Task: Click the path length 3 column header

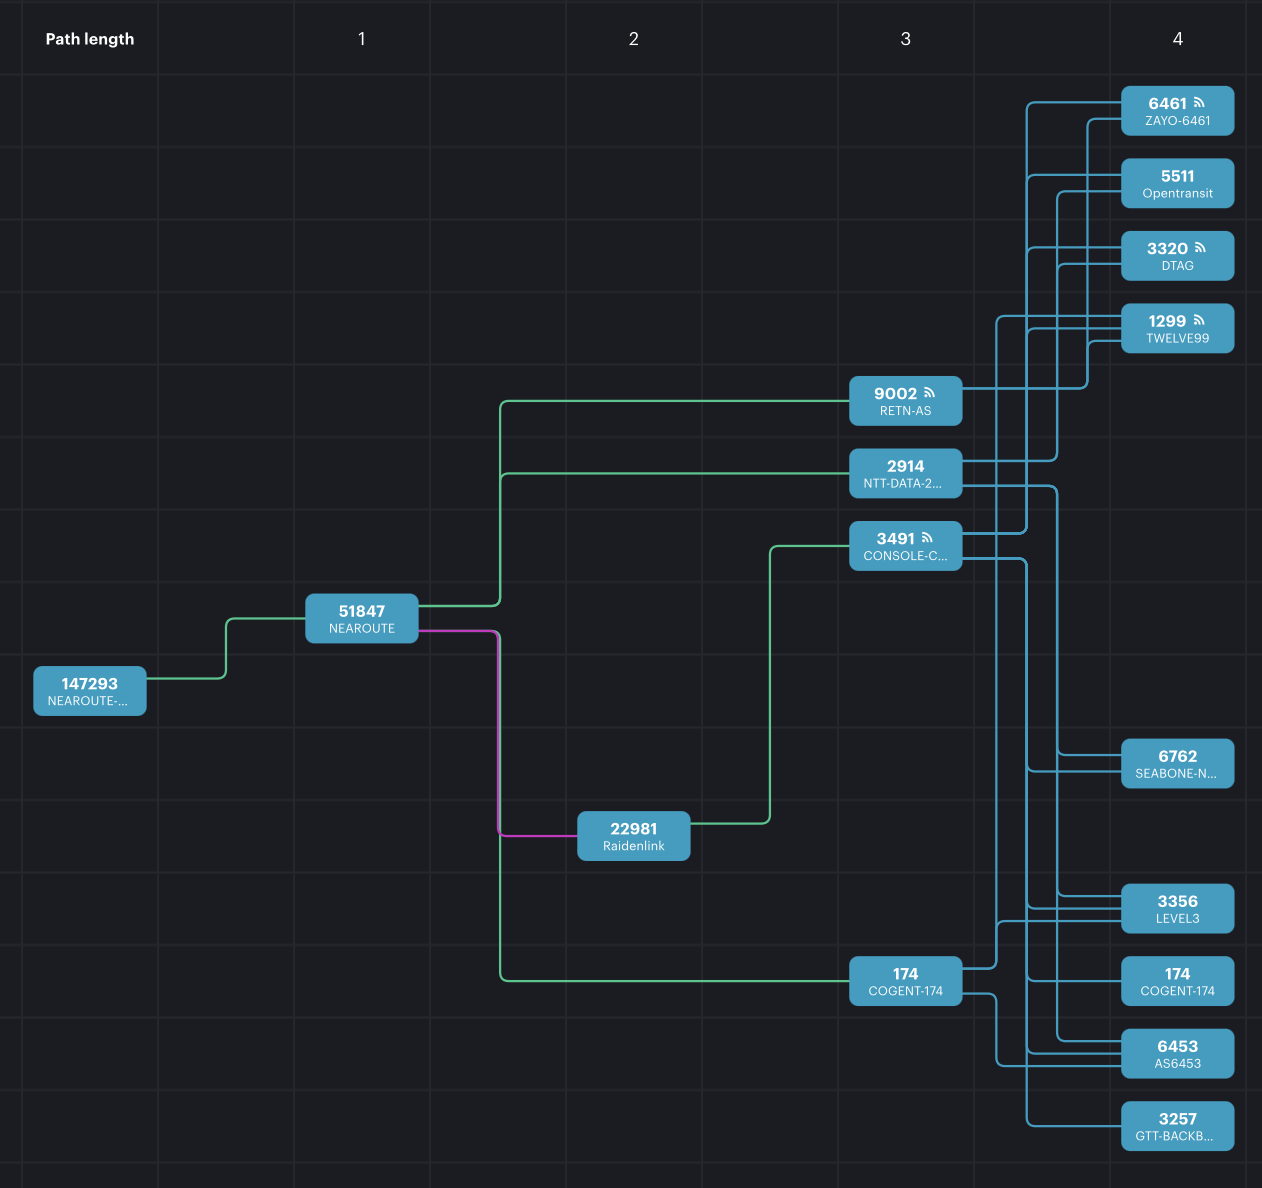Action: (905, 39)
